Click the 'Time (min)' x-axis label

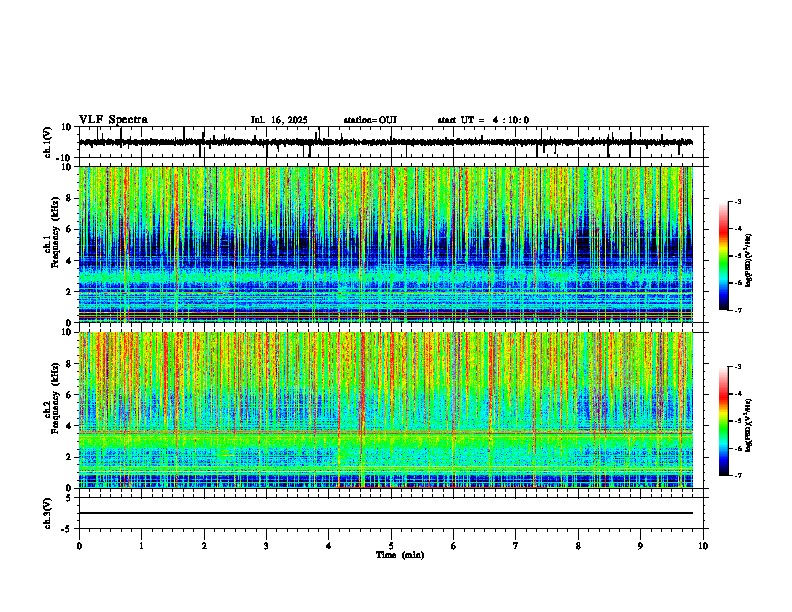pyautogui.click(x=400, y=555)
